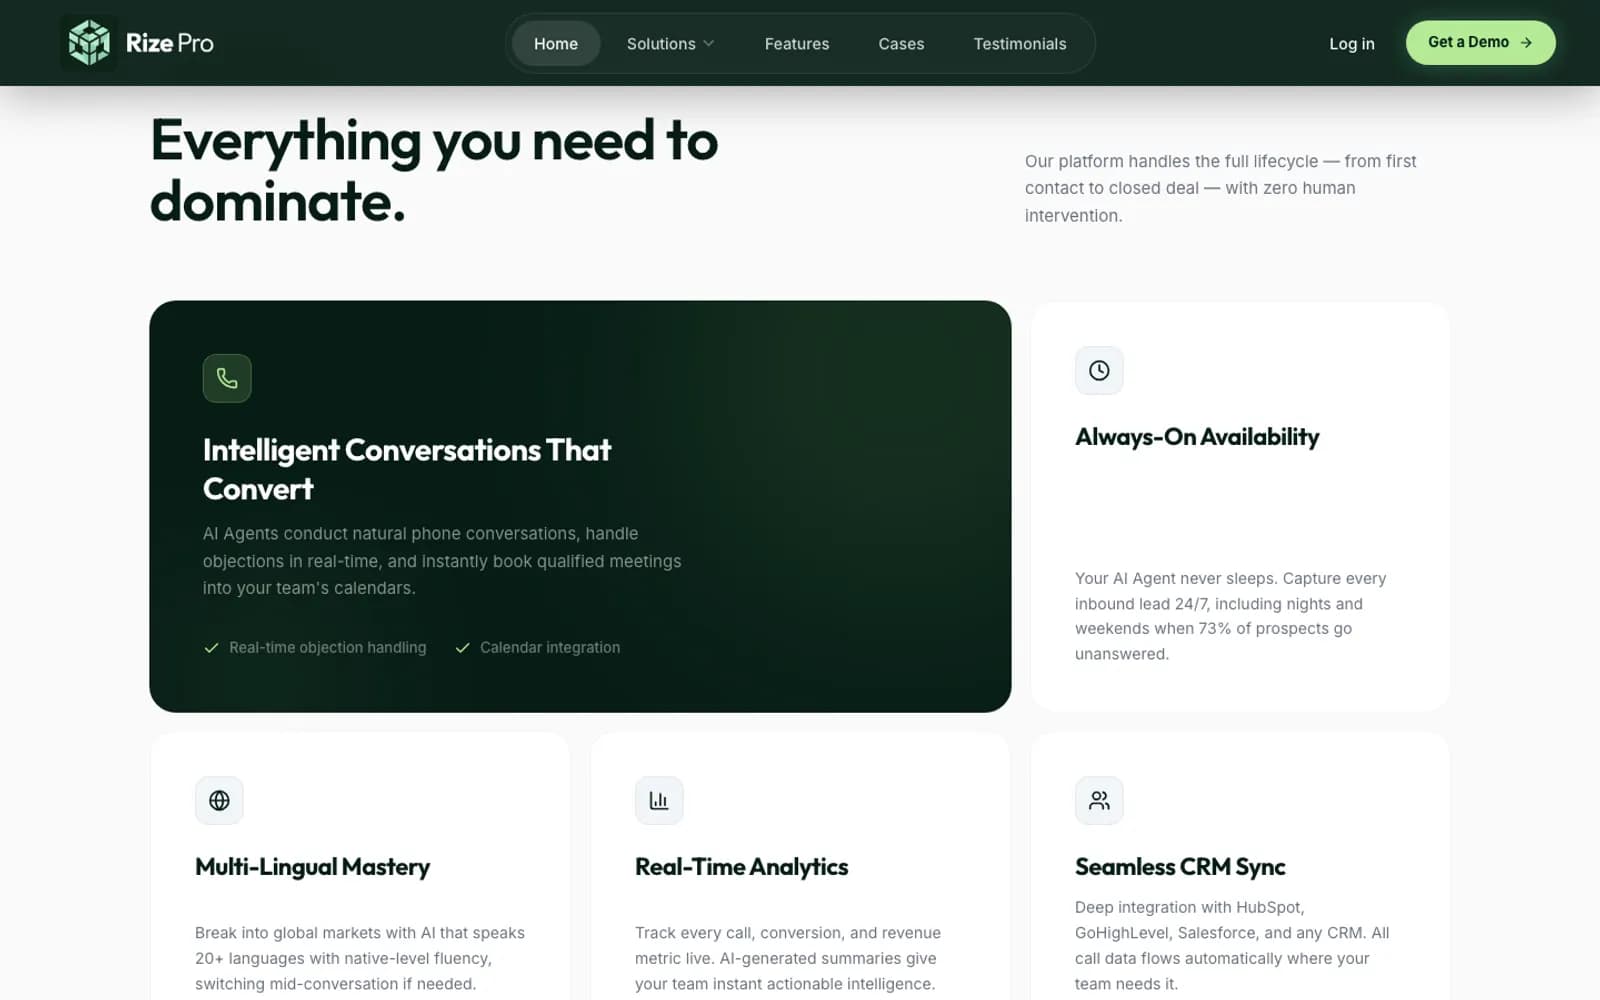Click the Rize Pro brand name text

click(170, 43)
